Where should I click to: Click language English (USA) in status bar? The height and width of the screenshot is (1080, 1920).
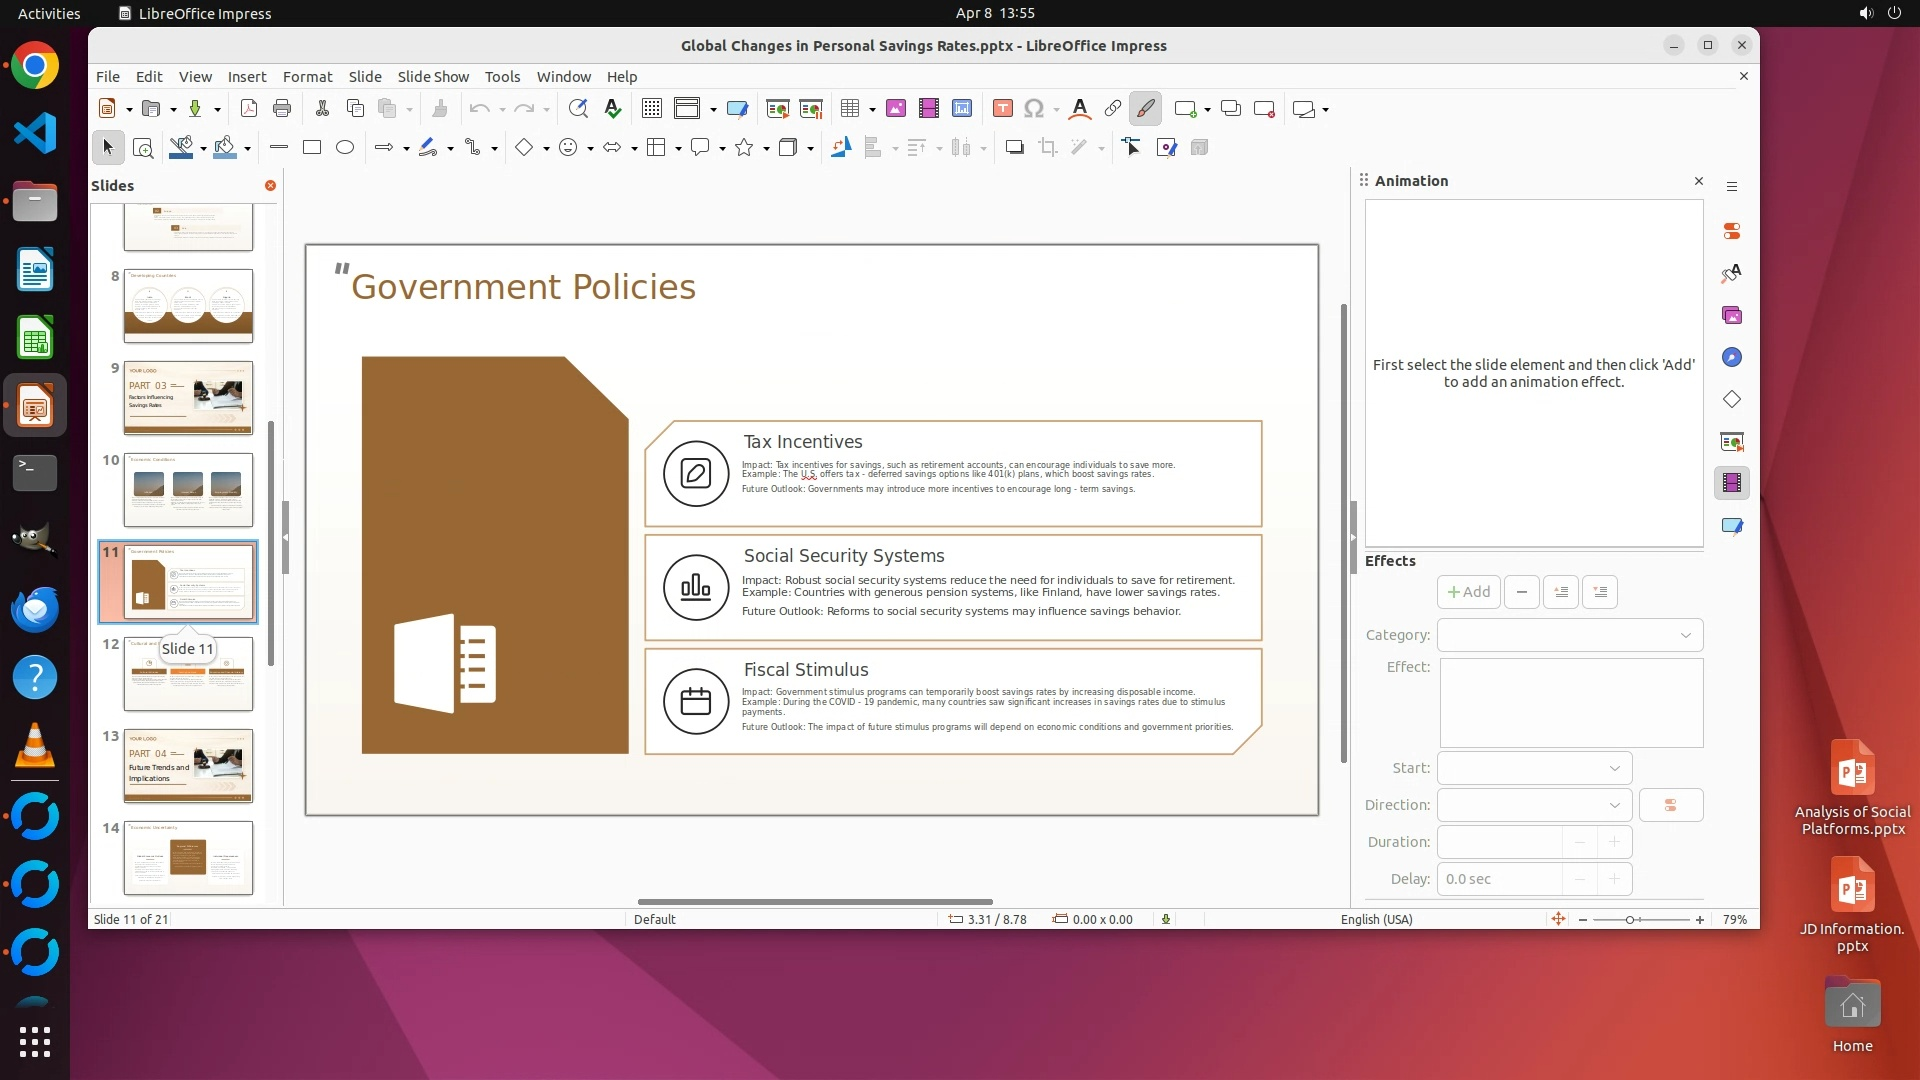click(x=1376, y=920)
